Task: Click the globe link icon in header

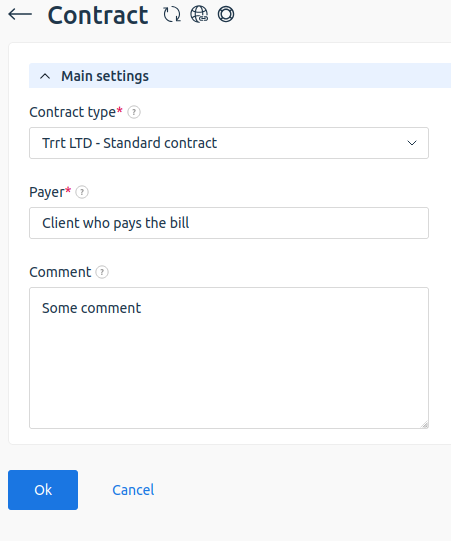Action: 199,14
